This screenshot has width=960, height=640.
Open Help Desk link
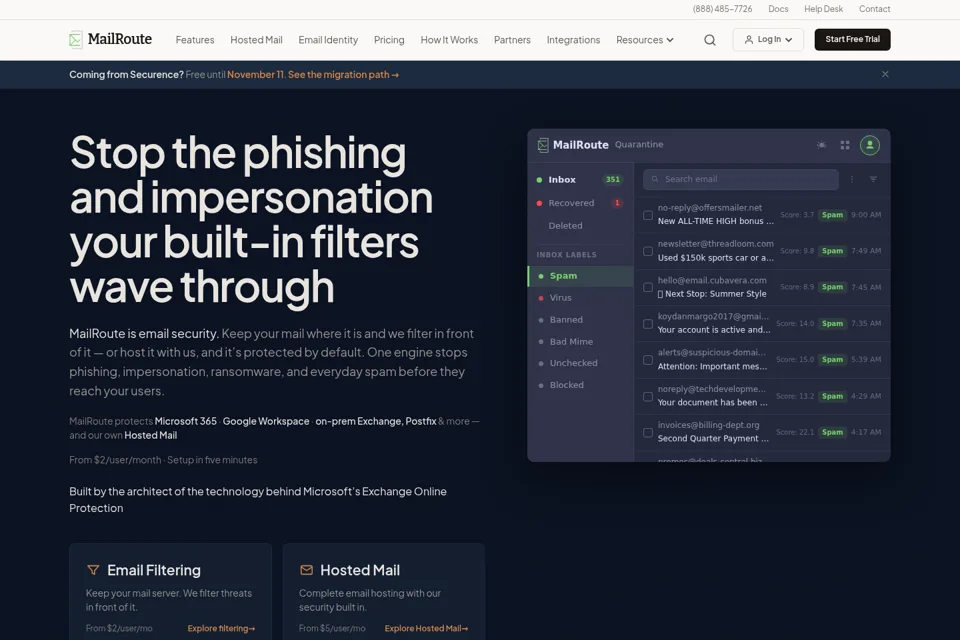pos(823,9)
